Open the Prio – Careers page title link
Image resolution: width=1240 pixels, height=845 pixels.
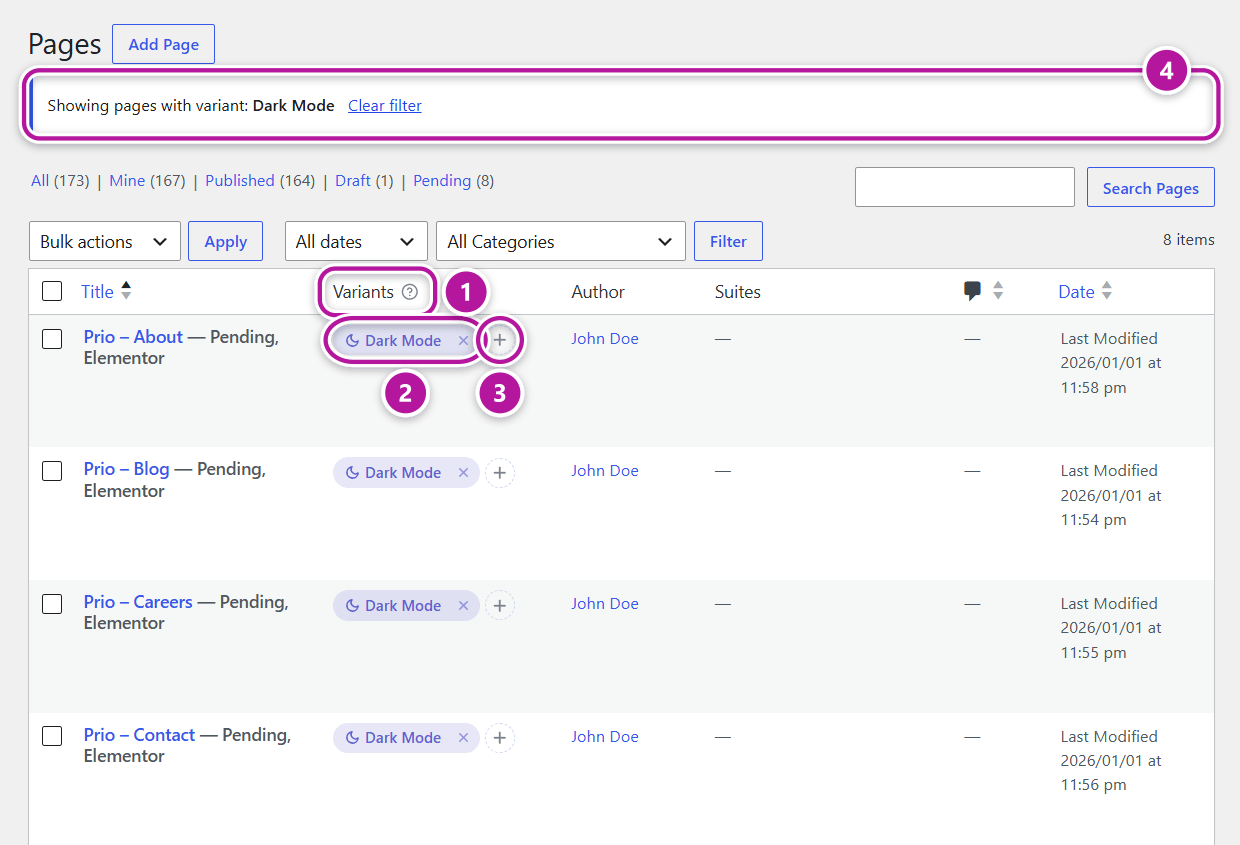coord(138,602)
